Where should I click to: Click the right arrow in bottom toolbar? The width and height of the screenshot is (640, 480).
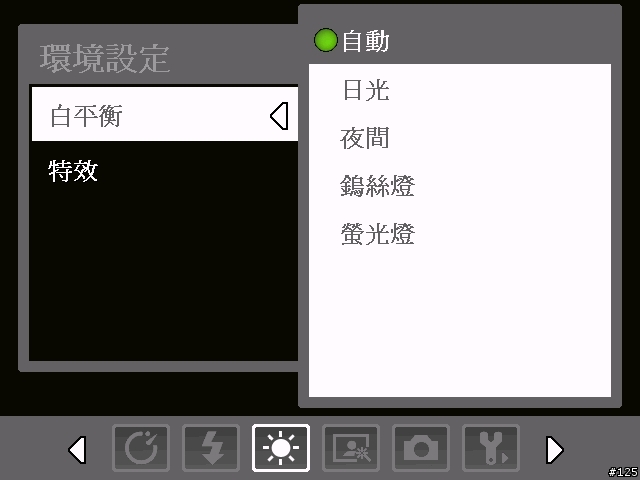pyautogui.click(x=555, y=449)
